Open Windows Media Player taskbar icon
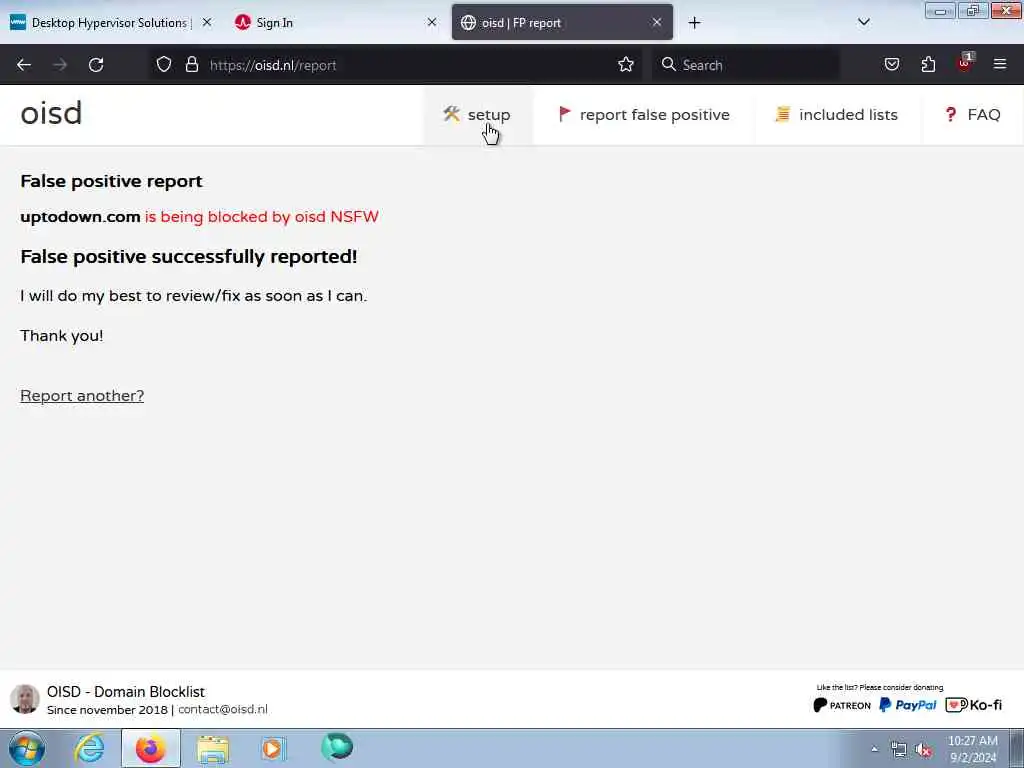This screenshot has width=1024, height=768. [x=273, y=748]
